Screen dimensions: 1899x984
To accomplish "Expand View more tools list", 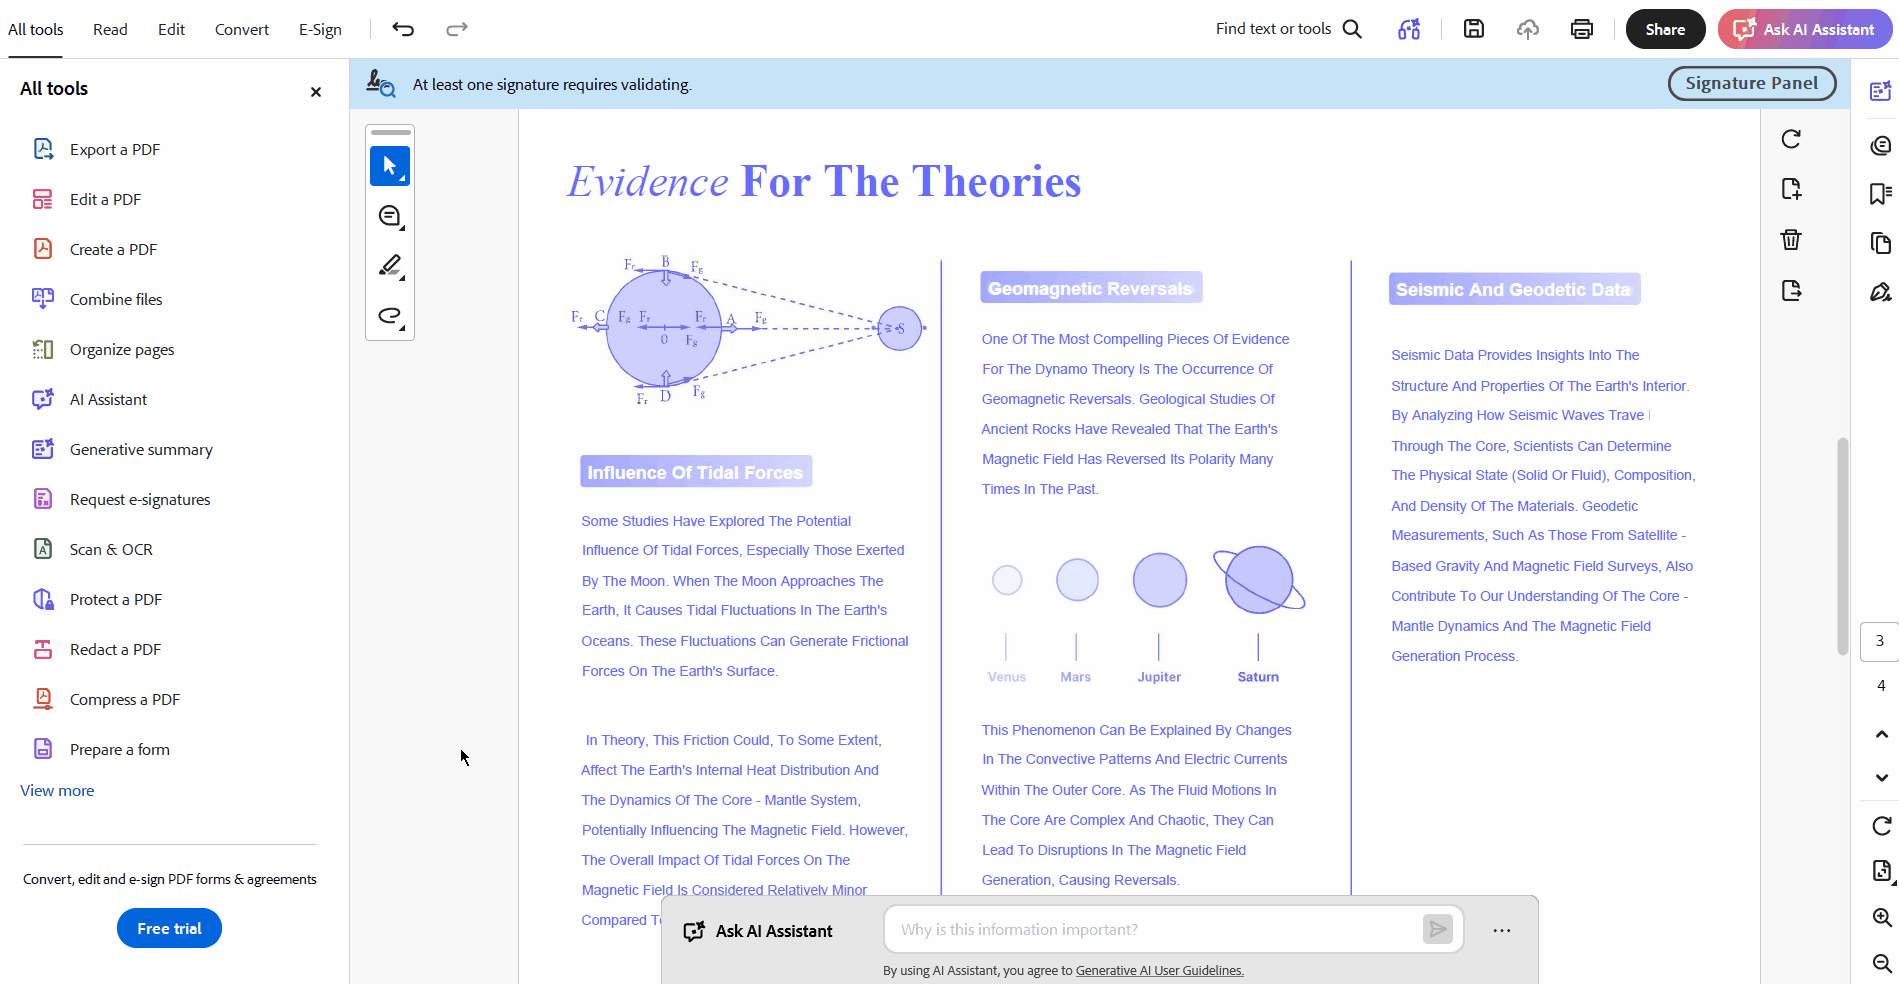I will 57,790.
